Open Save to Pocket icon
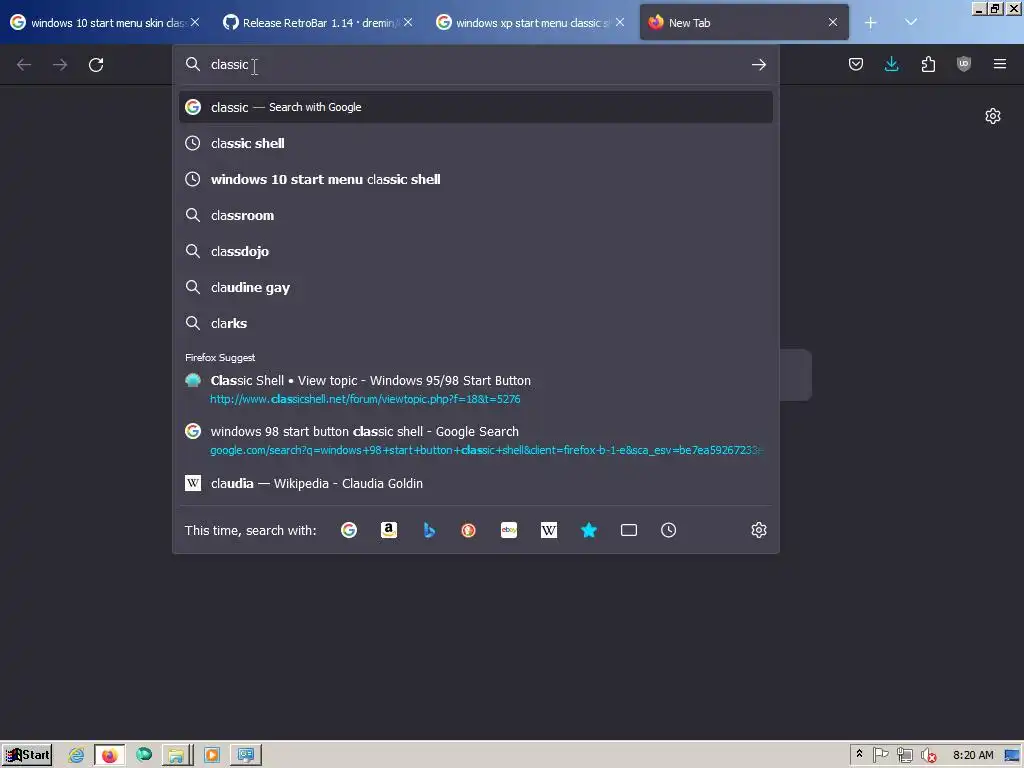Image resolution: width=1024 pixels, height=768 pixels. 856,64
